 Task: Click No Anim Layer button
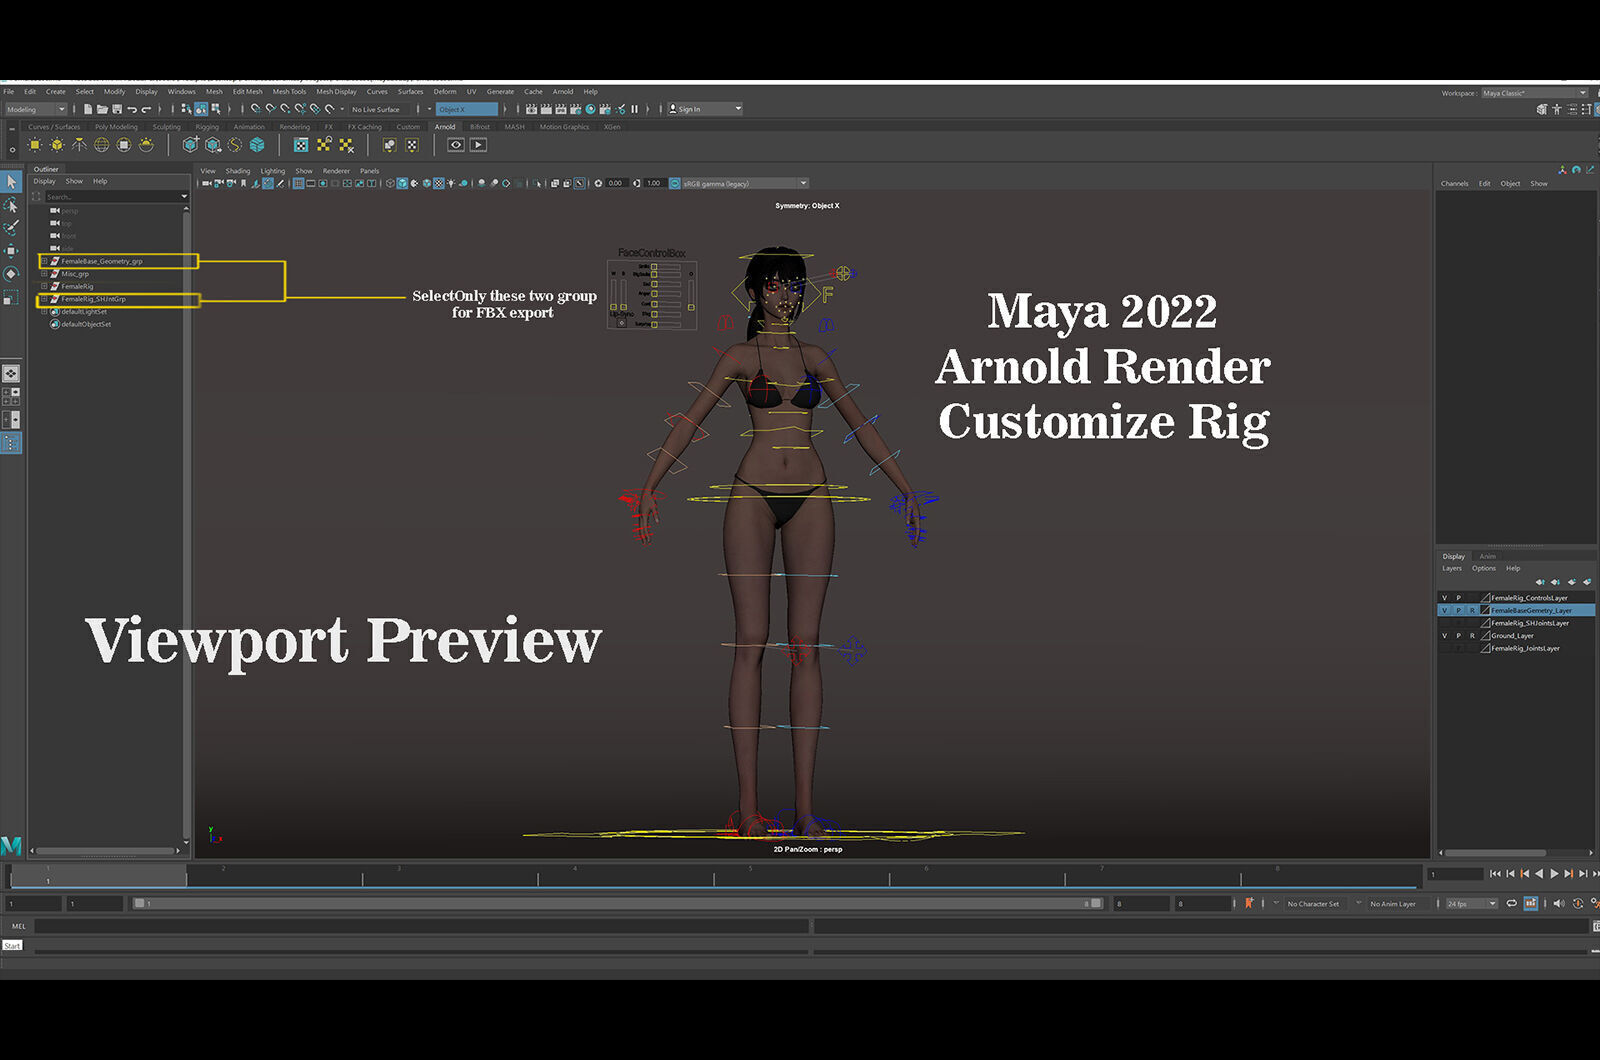click(x=1393, y=903)
